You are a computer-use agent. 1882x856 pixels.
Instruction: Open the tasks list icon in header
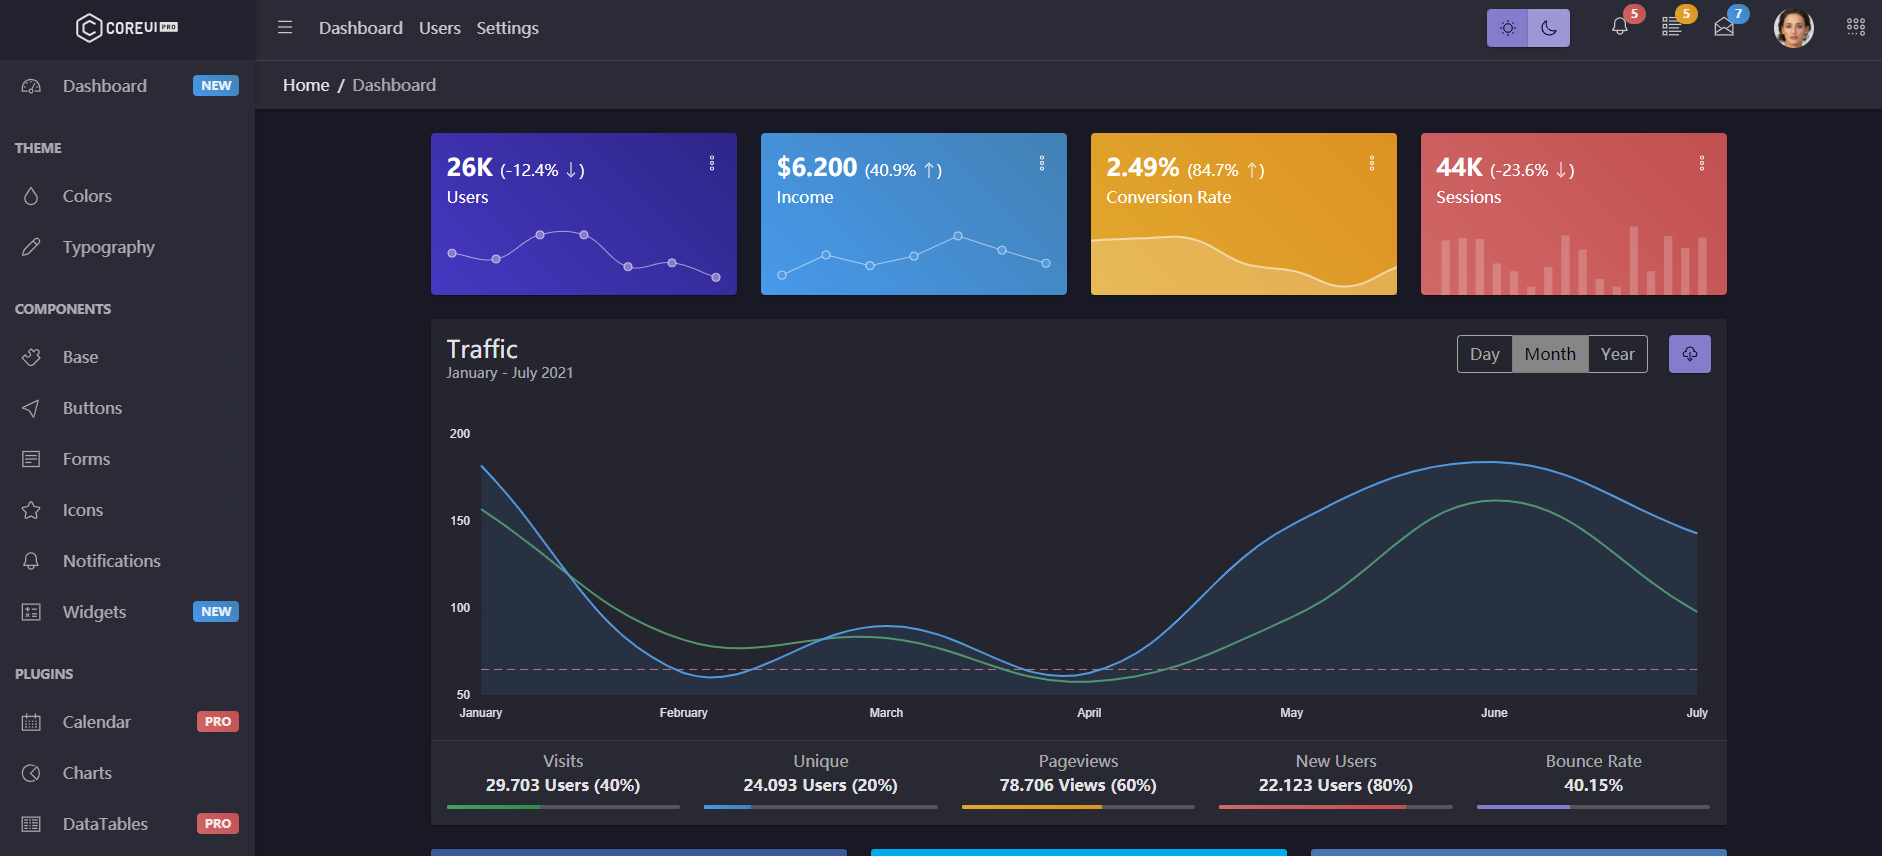tap(1671, 27)
